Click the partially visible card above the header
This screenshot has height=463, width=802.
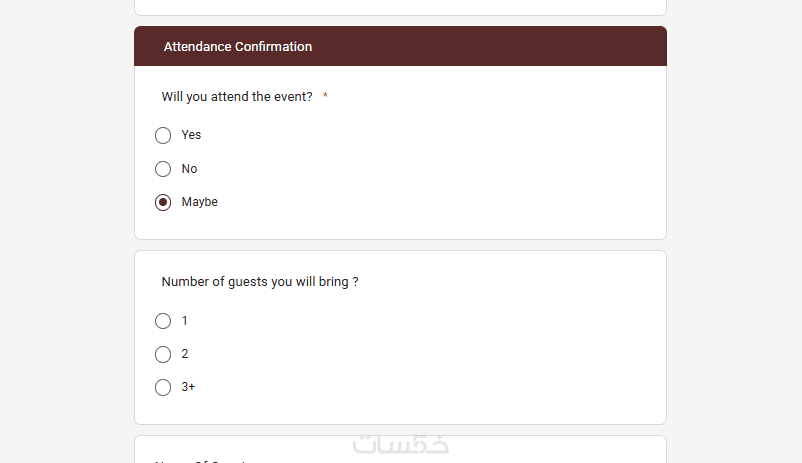coord(400,7)
